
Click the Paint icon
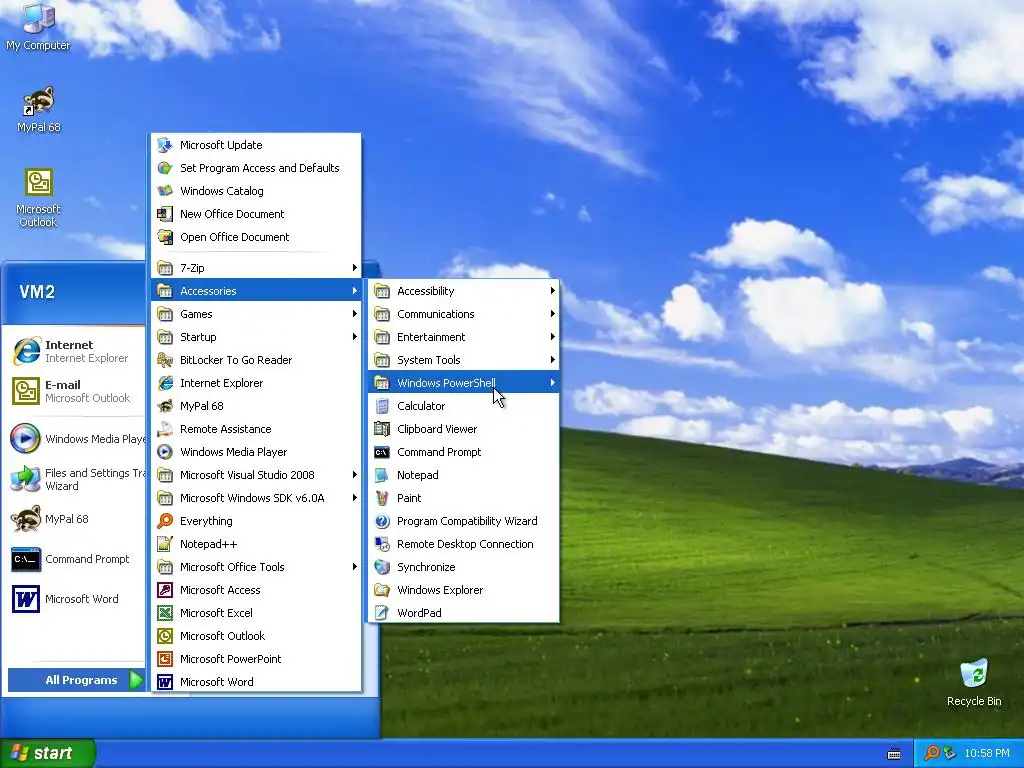pyautogui.click(x=382, y=498)
